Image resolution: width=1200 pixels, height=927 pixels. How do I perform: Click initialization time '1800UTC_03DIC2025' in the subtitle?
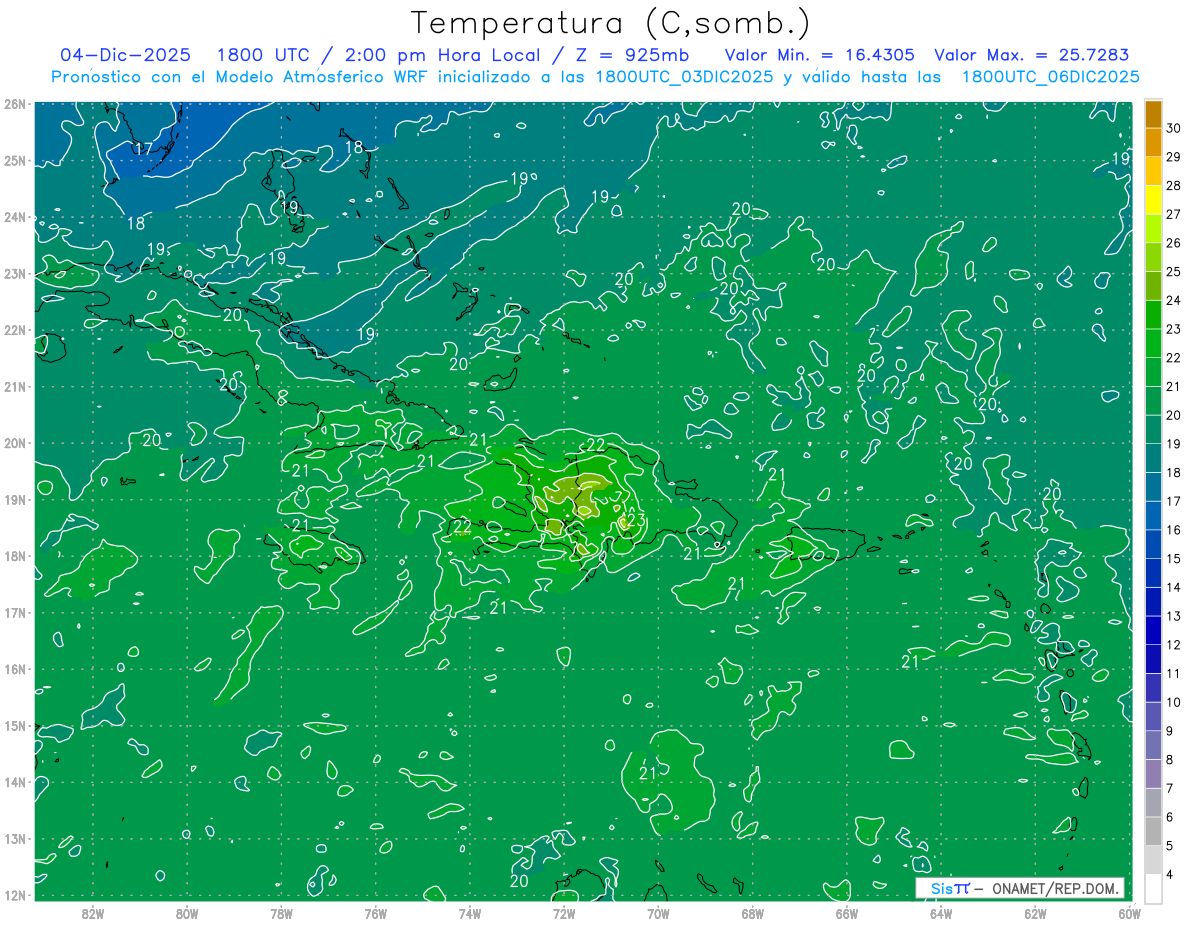(x=684, y=77)
